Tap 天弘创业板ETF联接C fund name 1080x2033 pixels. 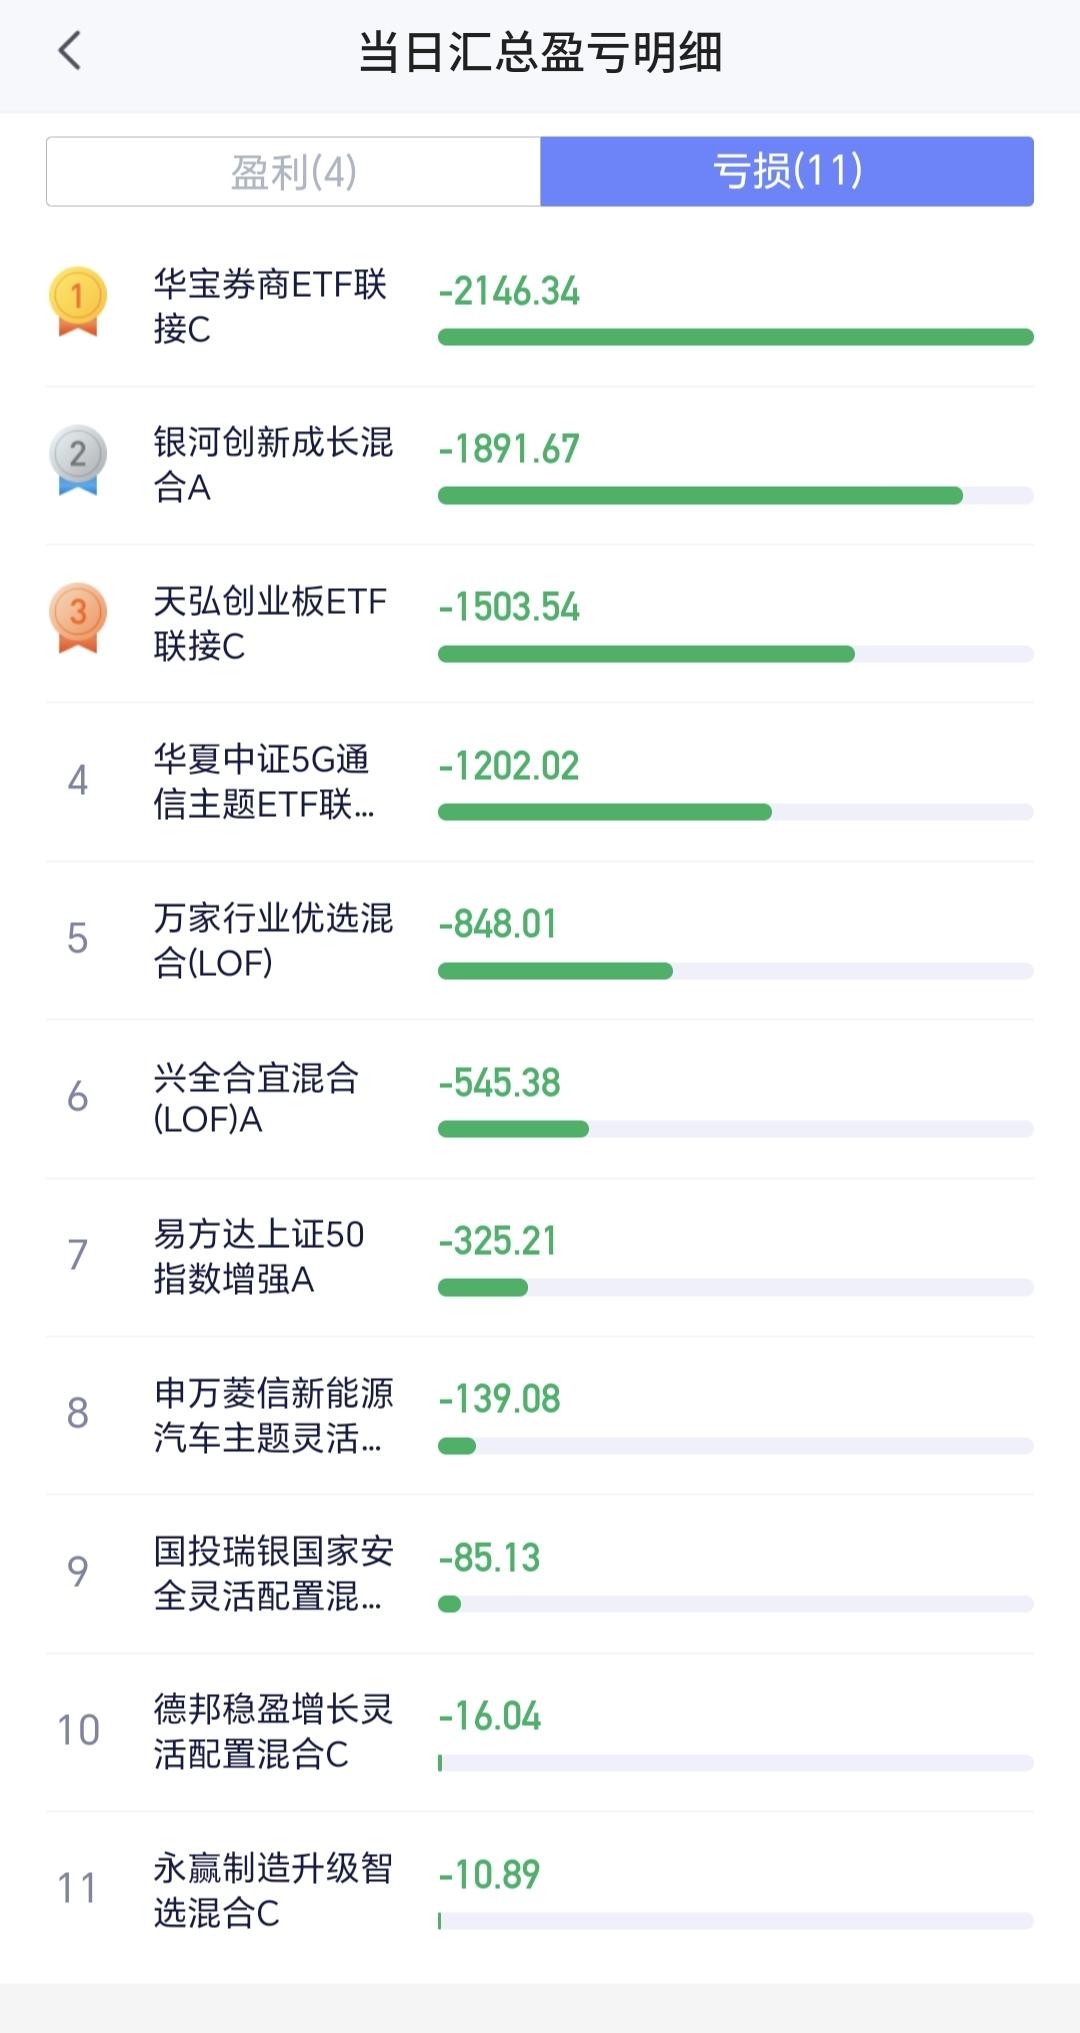[270, 623]
